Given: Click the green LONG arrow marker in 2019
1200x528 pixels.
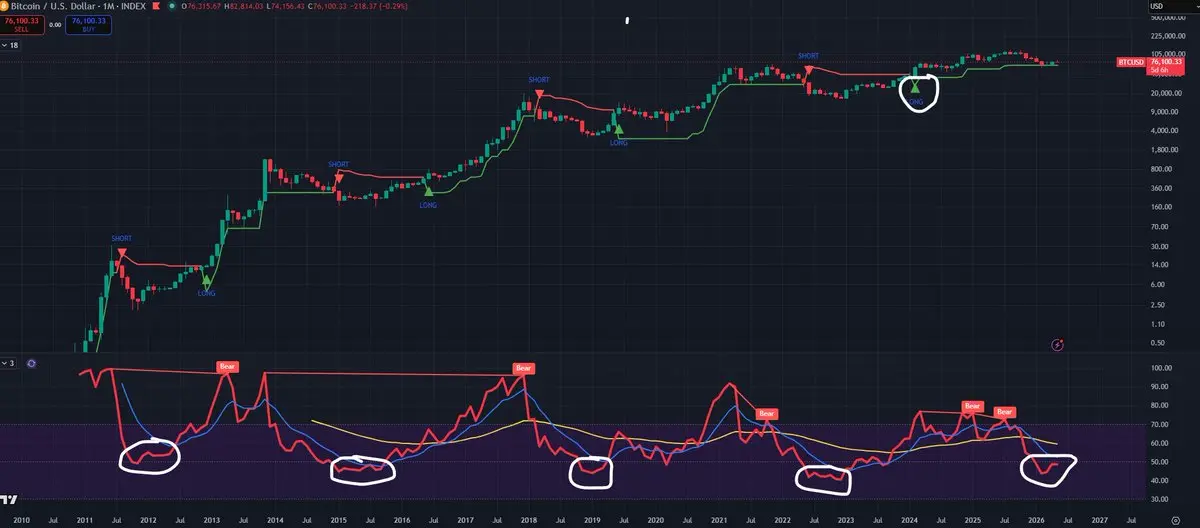Looking at the screenshot, I should [618, 128].
